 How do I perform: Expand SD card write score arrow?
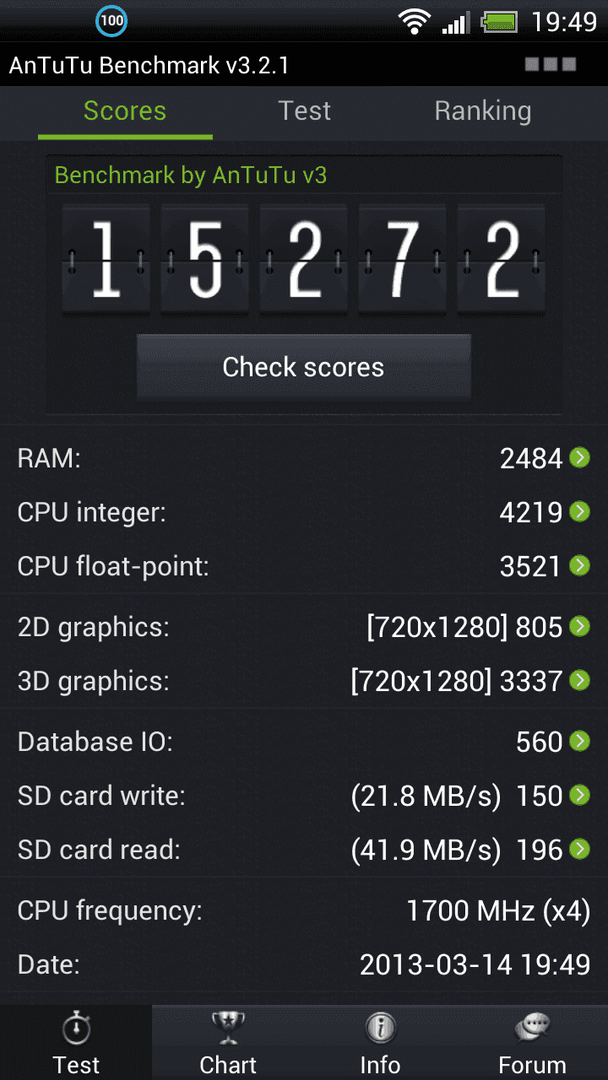(580, 795)
